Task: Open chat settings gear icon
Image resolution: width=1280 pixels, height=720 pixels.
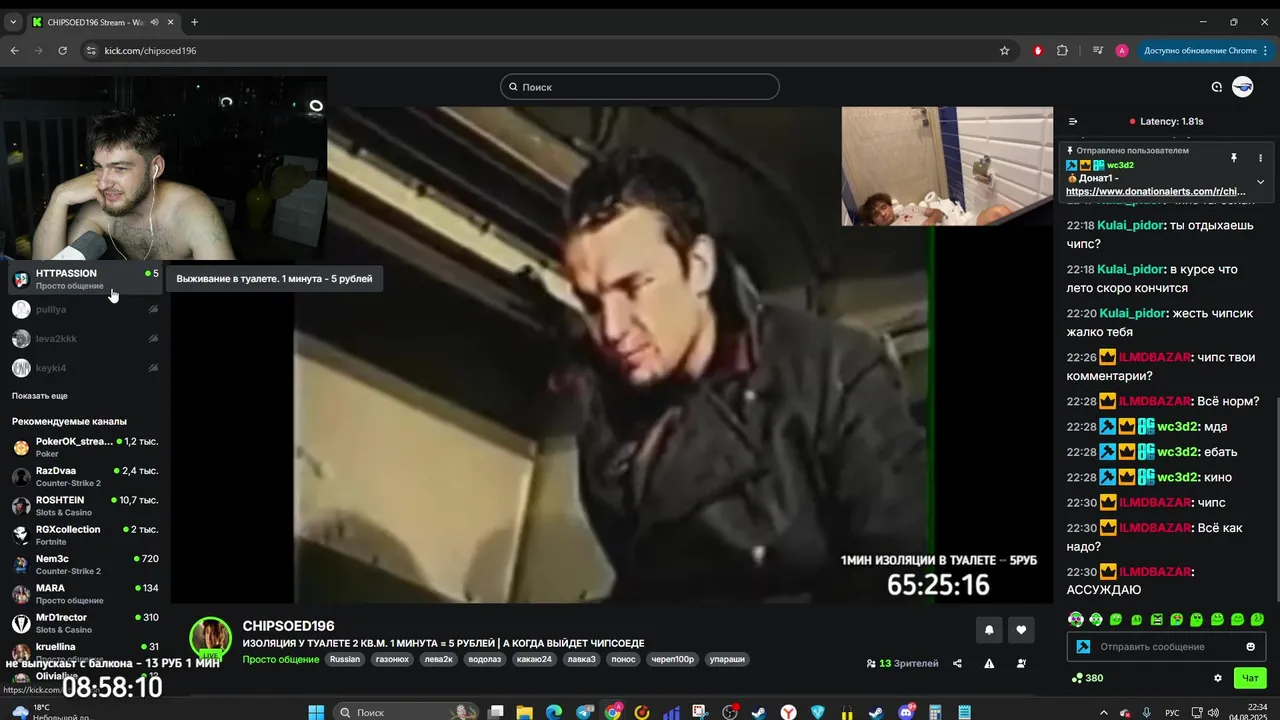Action: coord(1218,678)
